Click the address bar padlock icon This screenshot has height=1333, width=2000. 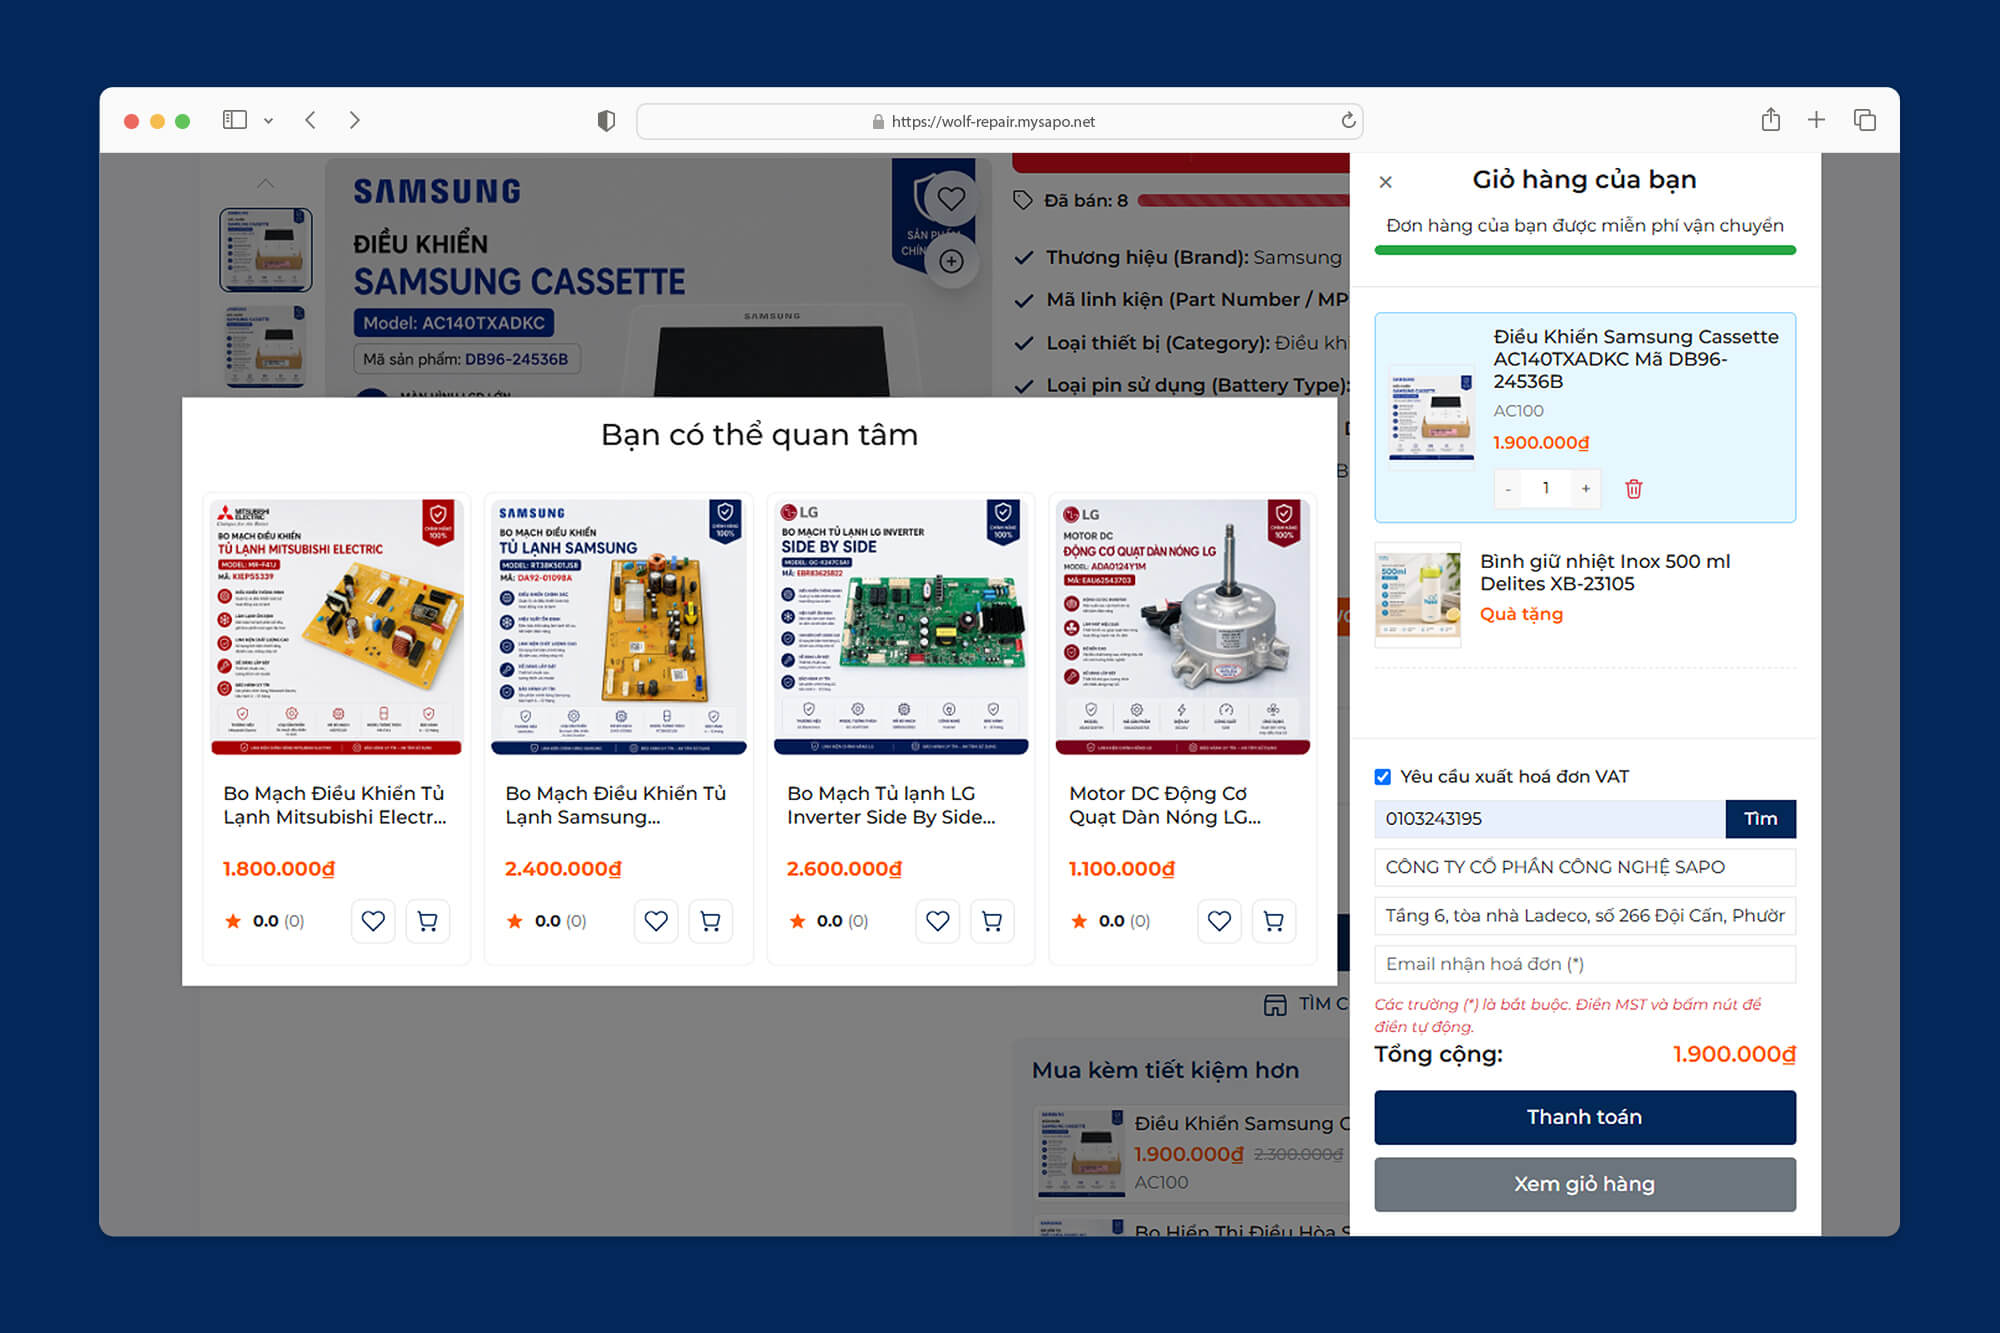[x=878, y=121]
